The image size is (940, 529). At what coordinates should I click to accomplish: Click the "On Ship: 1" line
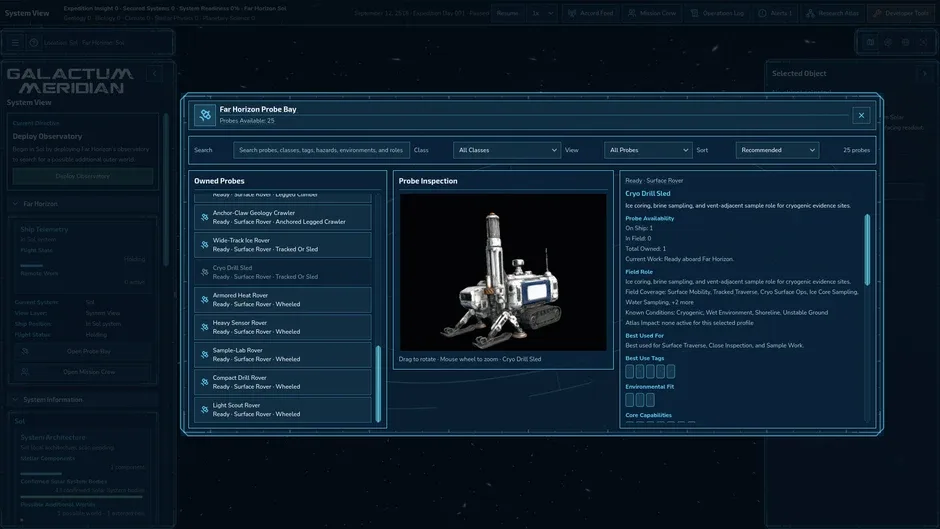pos(639,228)
